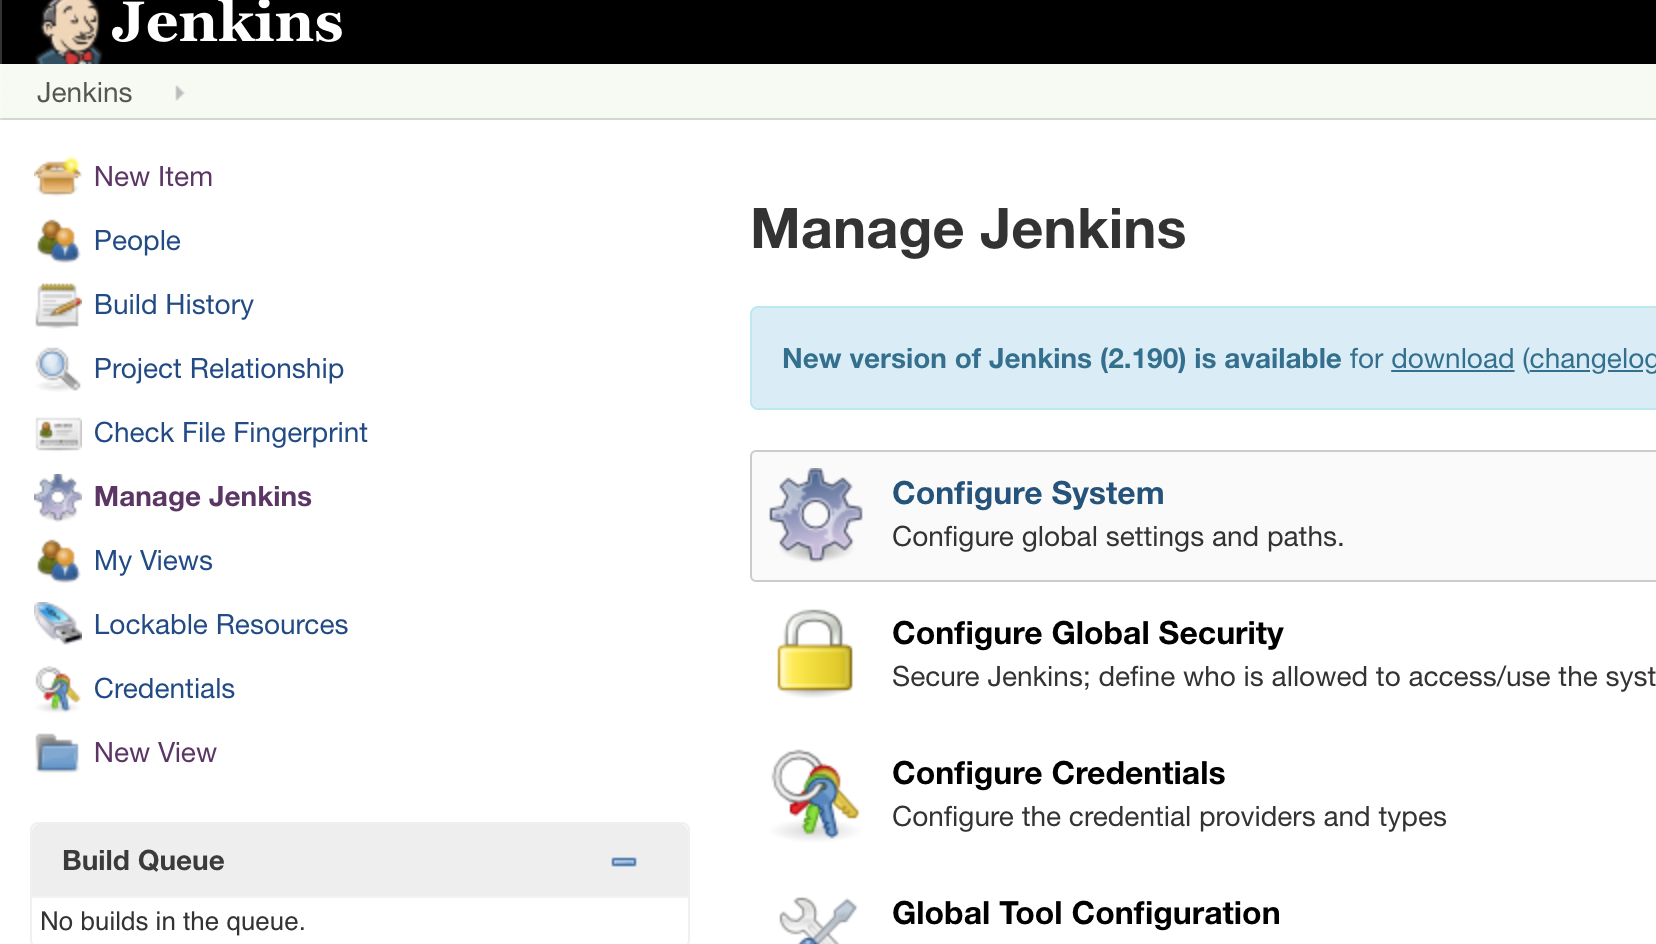Click the Manage Jenkins gear icon in sidebar
This screenshot has width=1656, height=944.
tap(57, 497)
